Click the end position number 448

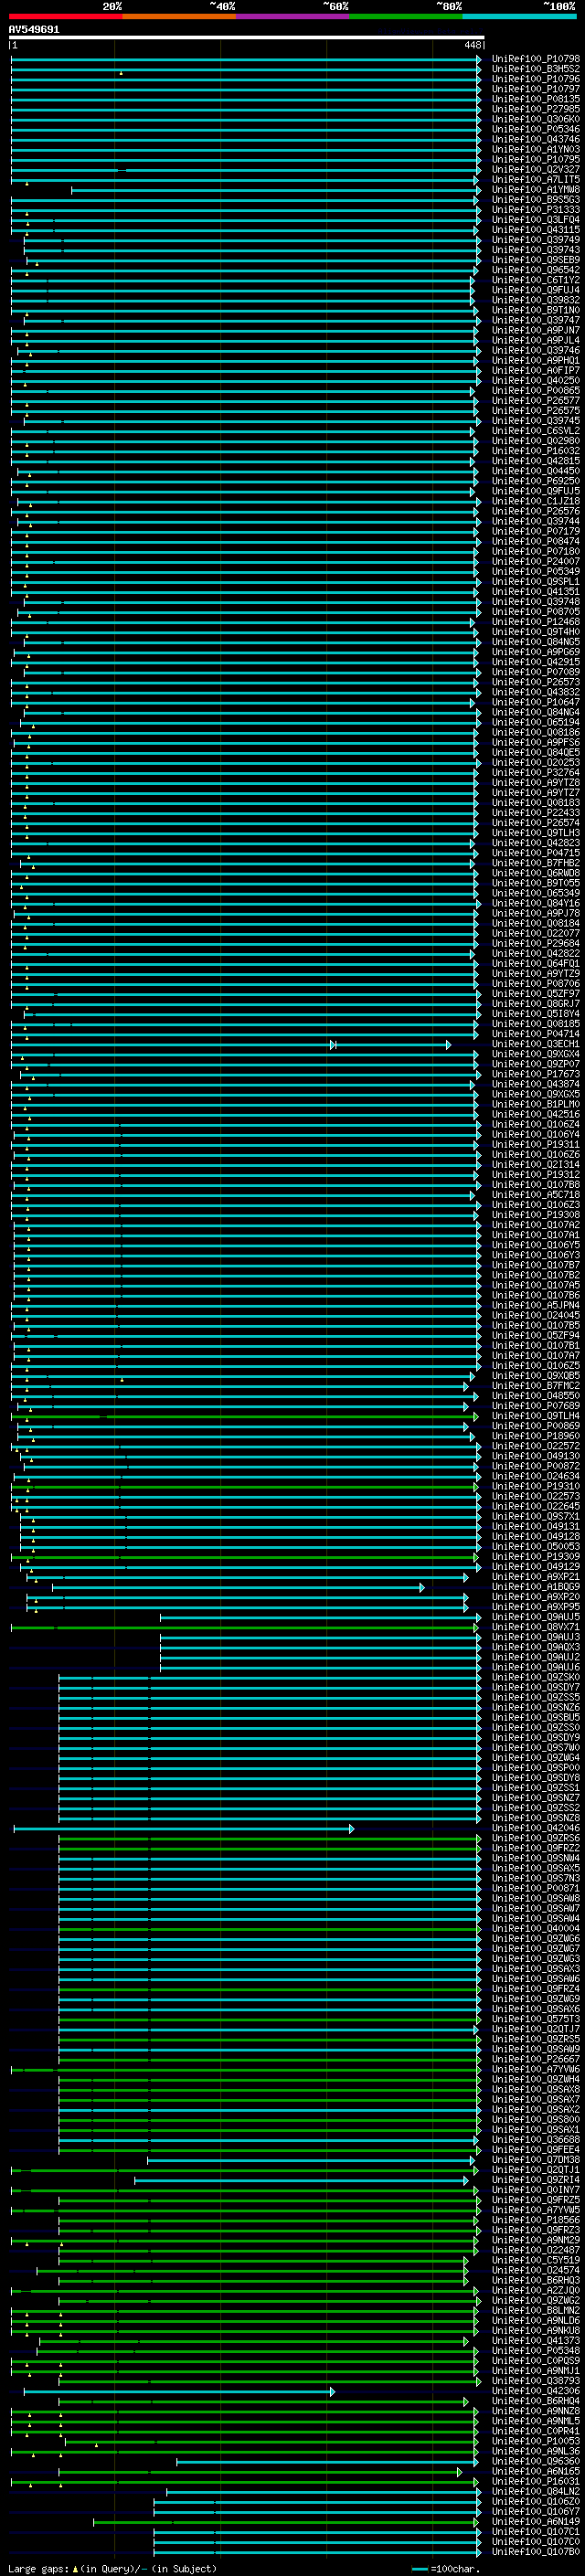(472, 46)
